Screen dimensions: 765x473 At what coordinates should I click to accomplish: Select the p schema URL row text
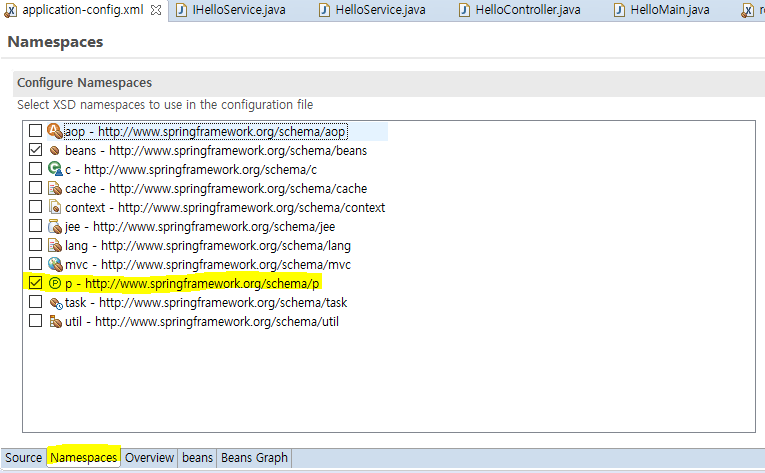point(192,284)
